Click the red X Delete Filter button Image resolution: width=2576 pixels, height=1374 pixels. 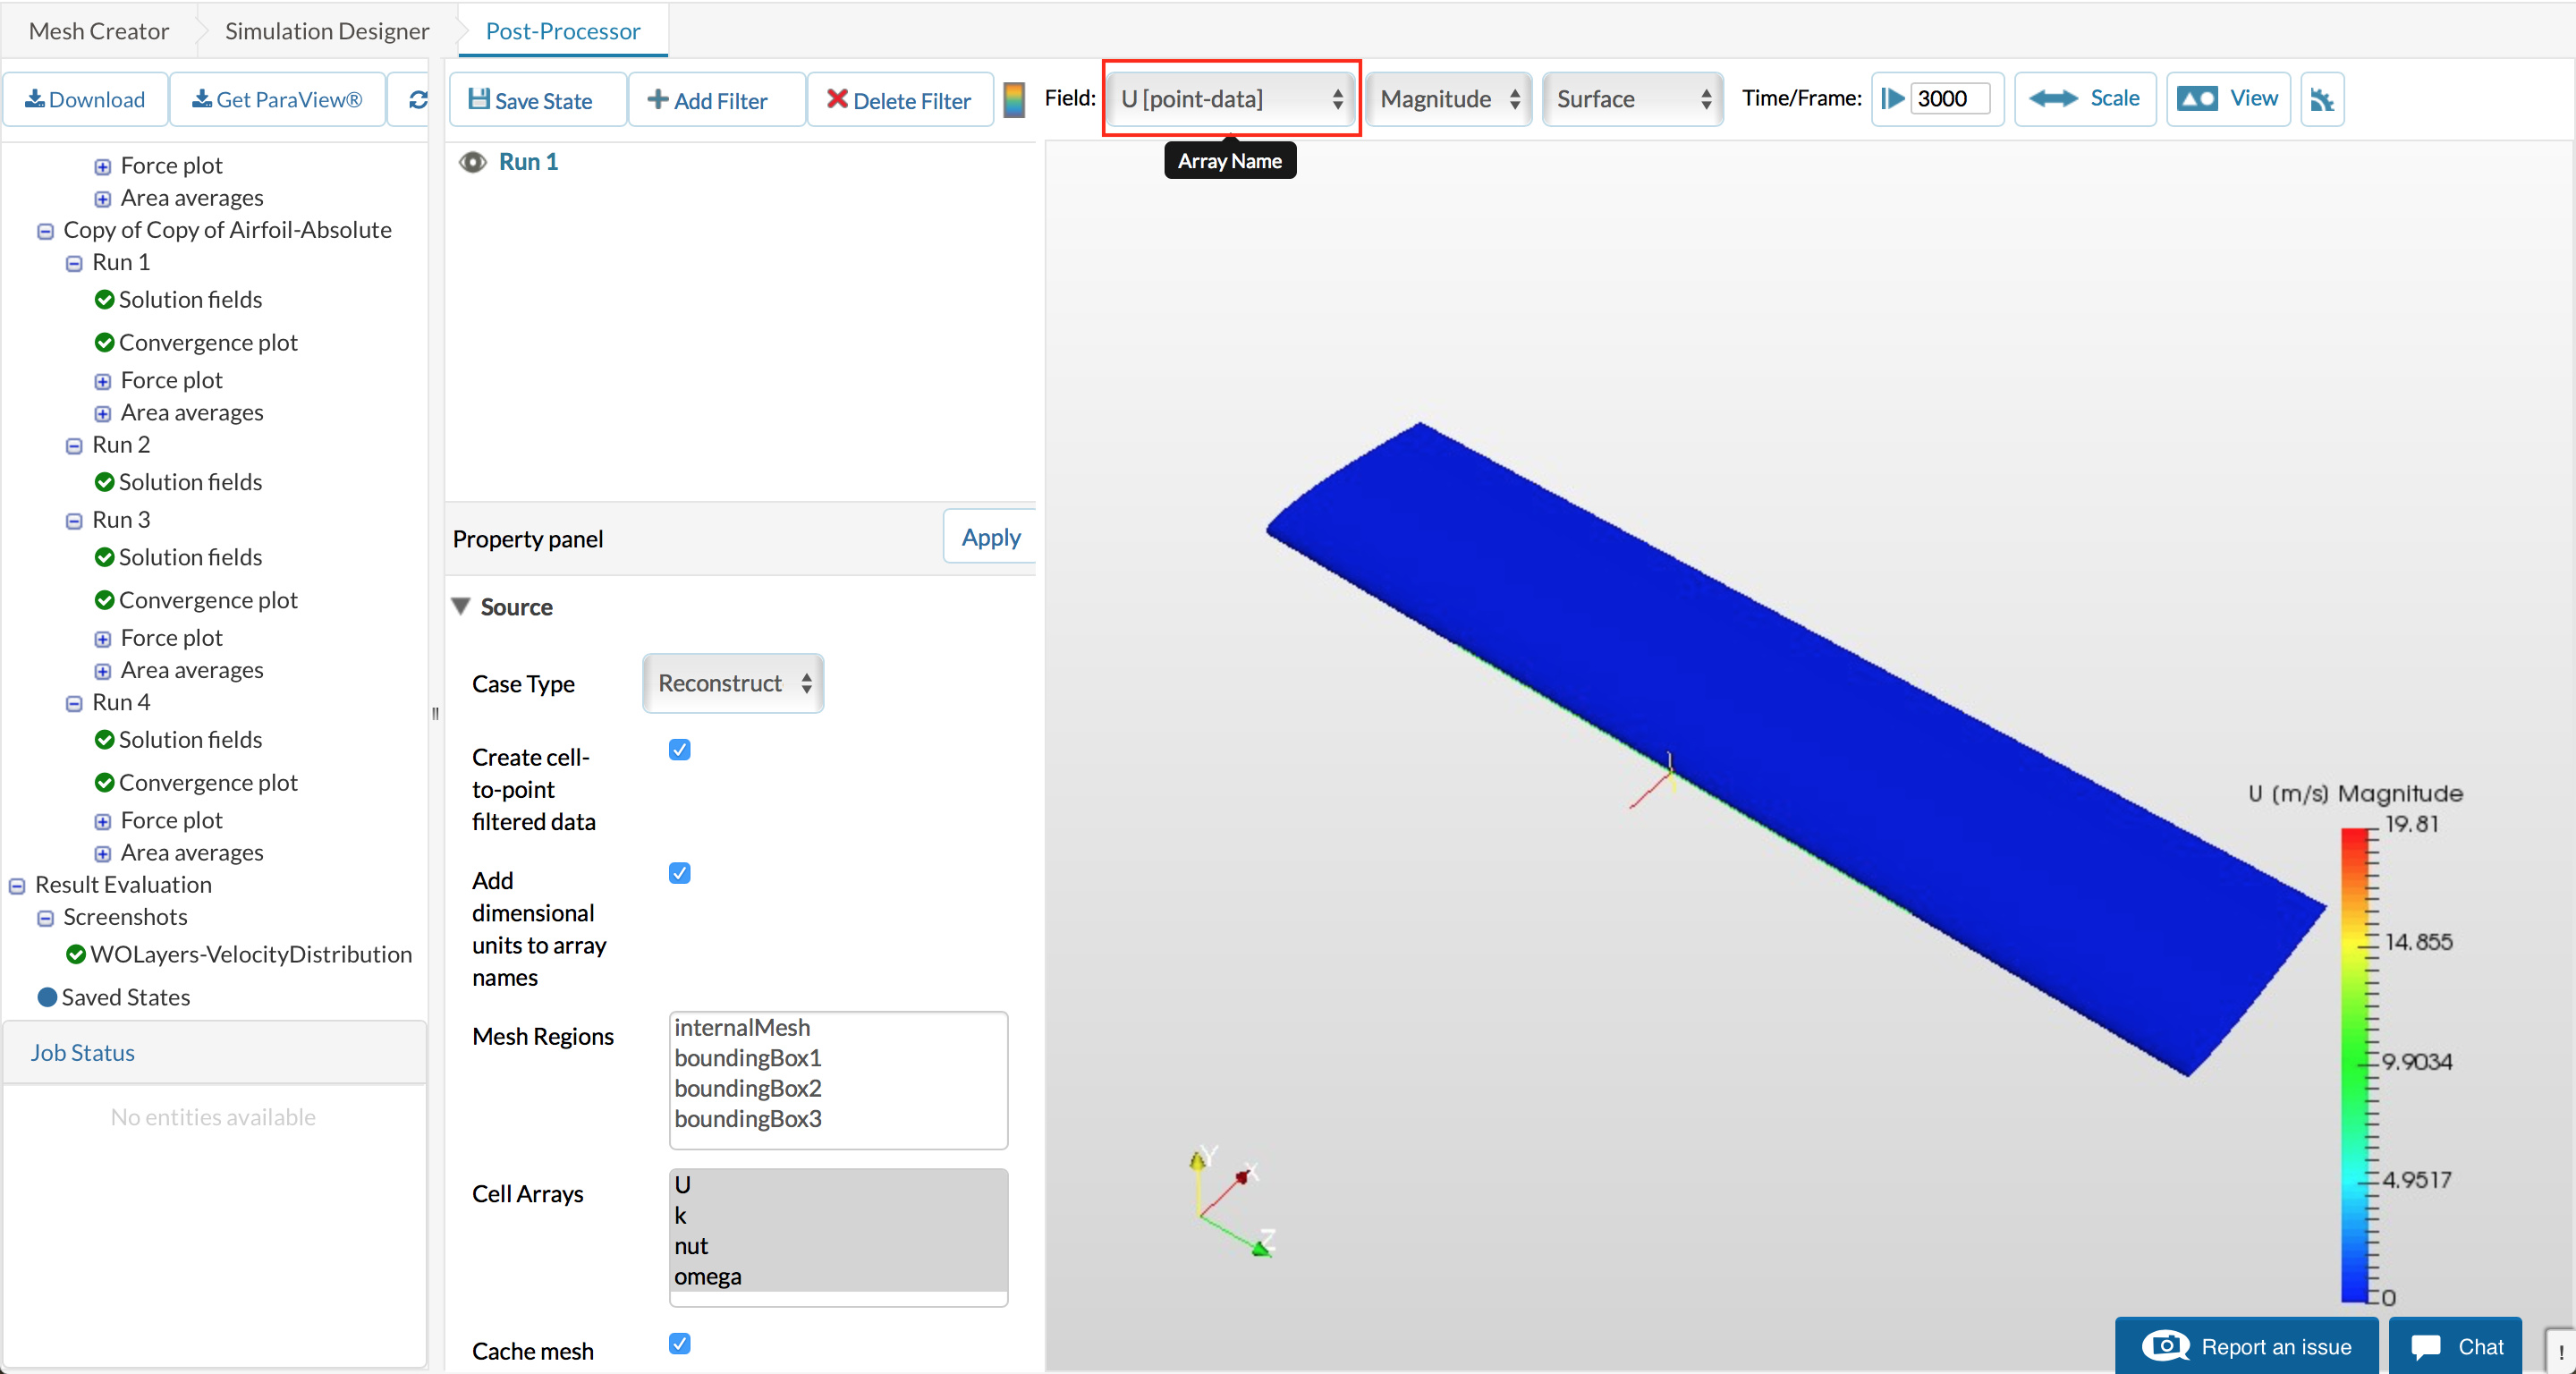(898, 100)
